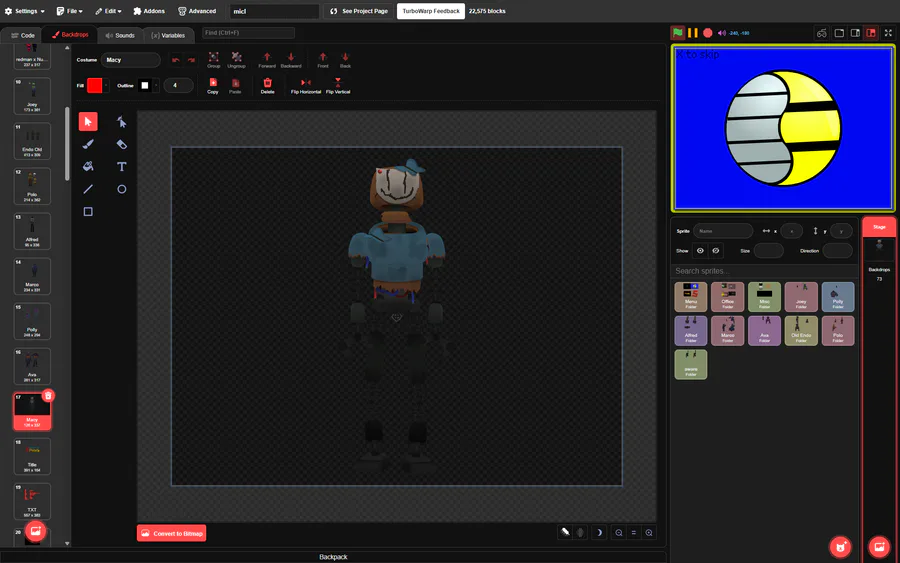Bring selection to Front
900x563 pixels.
[x=323, y=60]
